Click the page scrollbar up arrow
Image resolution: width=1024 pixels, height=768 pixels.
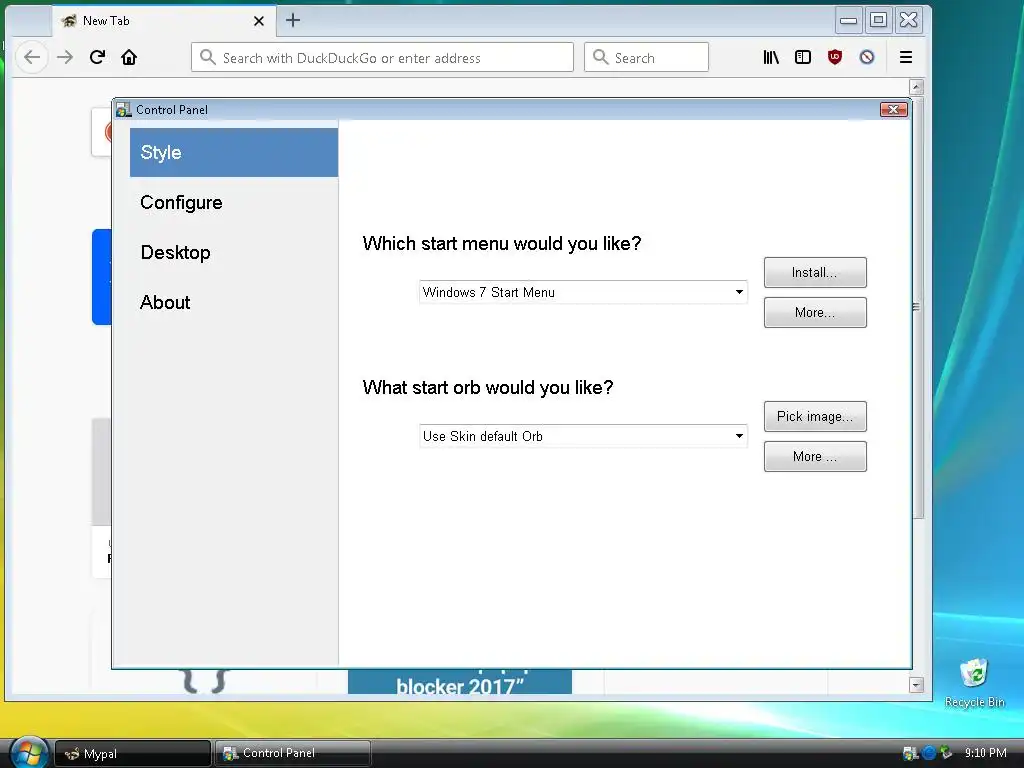coord(916,87)
